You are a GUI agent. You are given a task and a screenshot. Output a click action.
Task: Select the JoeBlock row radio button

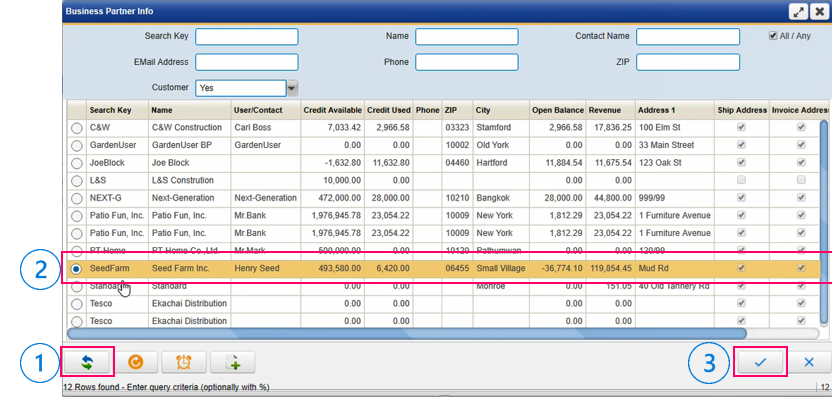(77, 163)
